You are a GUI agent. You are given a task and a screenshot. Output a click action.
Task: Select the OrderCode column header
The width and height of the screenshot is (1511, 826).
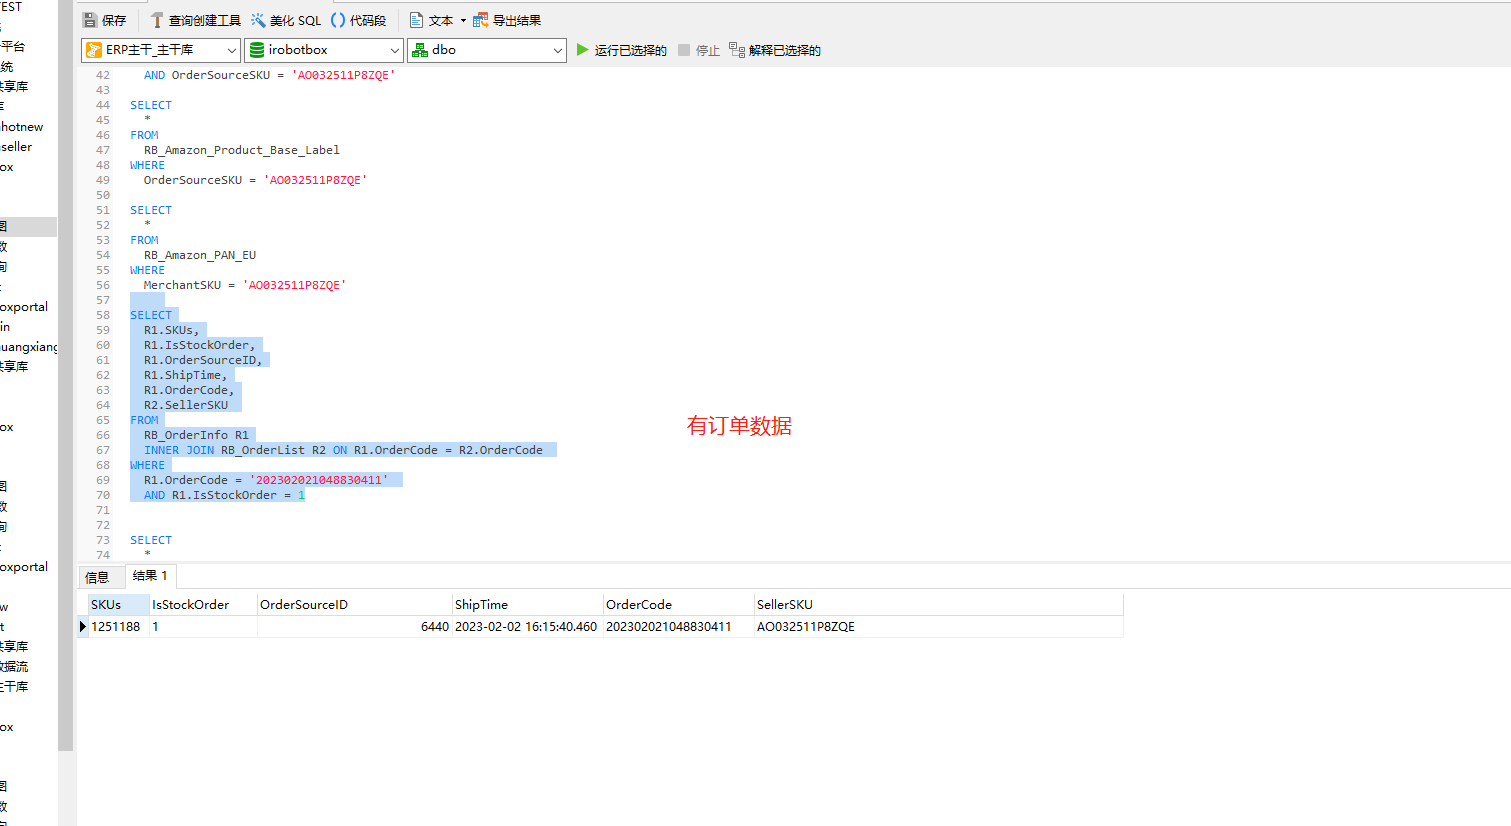coord(678,605)
